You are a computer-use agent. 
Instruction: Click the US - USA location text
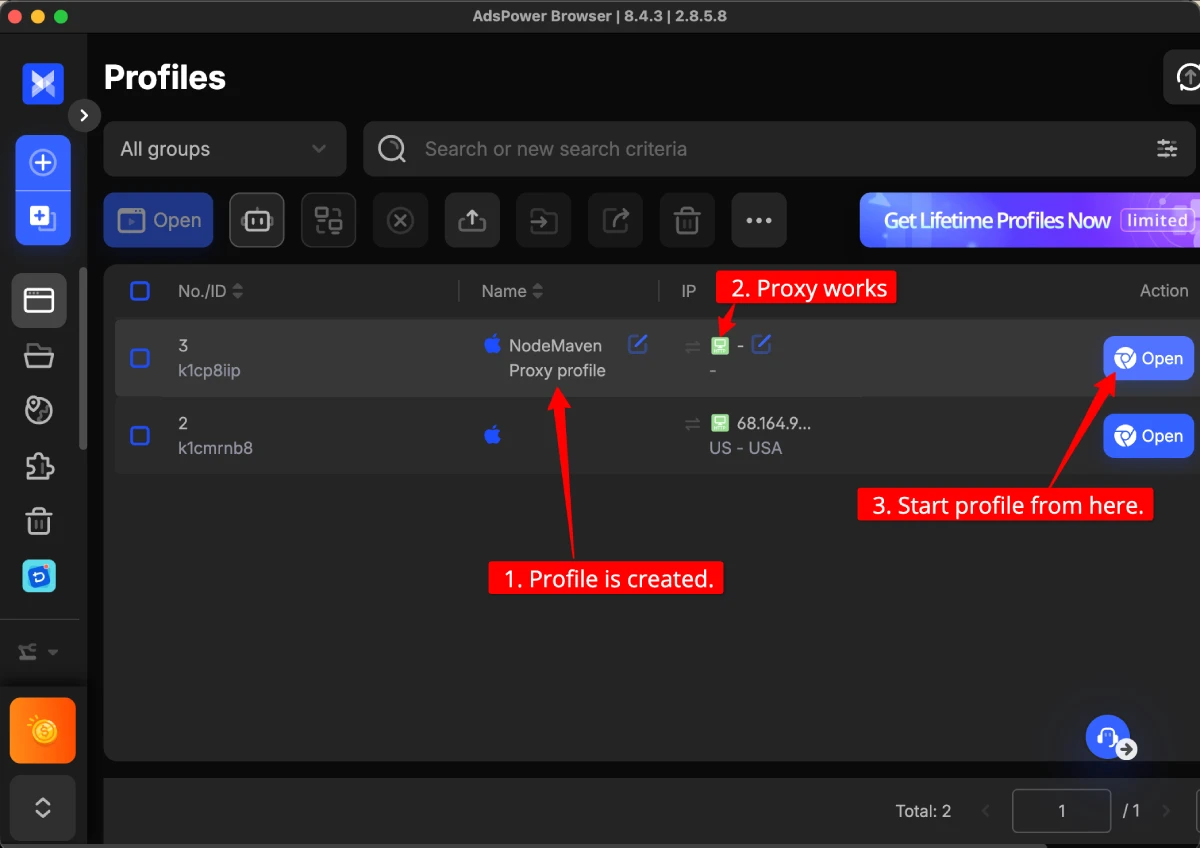click(745, 448)
